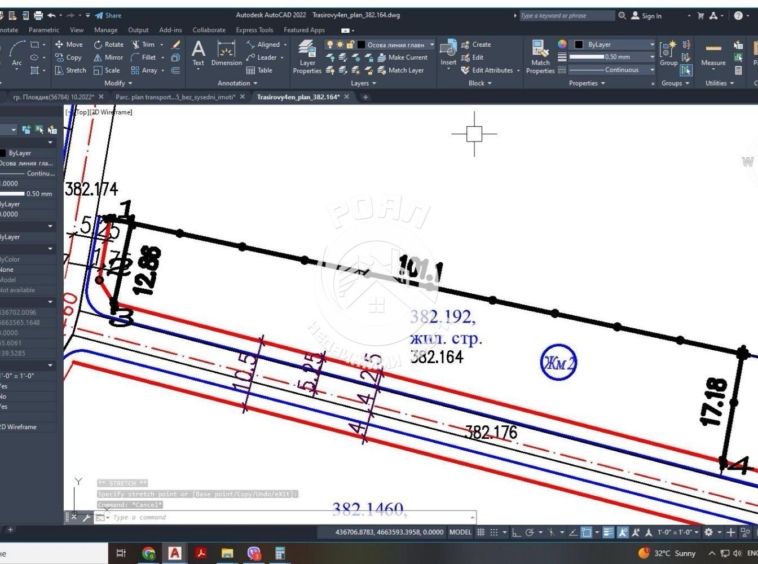758x564 pixels.
Task: Switch to the гр. Пловдив drawing tab
Action: click(53, 97)
